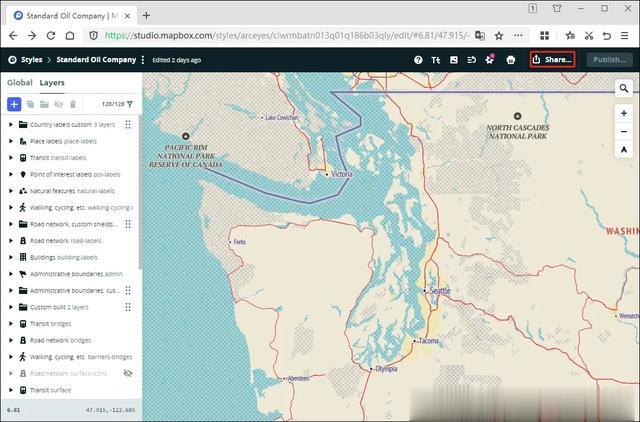Click North Cascades National Park label
The image size is (640, 422).
(x=518, y=131)
